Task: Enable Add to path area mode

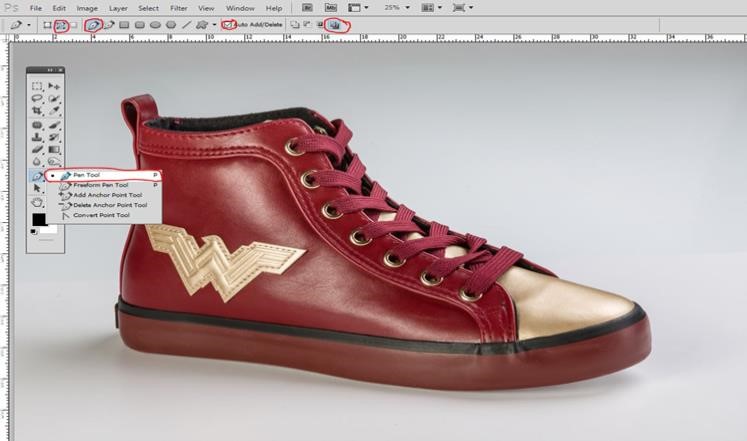Action: tap(295, 25)
